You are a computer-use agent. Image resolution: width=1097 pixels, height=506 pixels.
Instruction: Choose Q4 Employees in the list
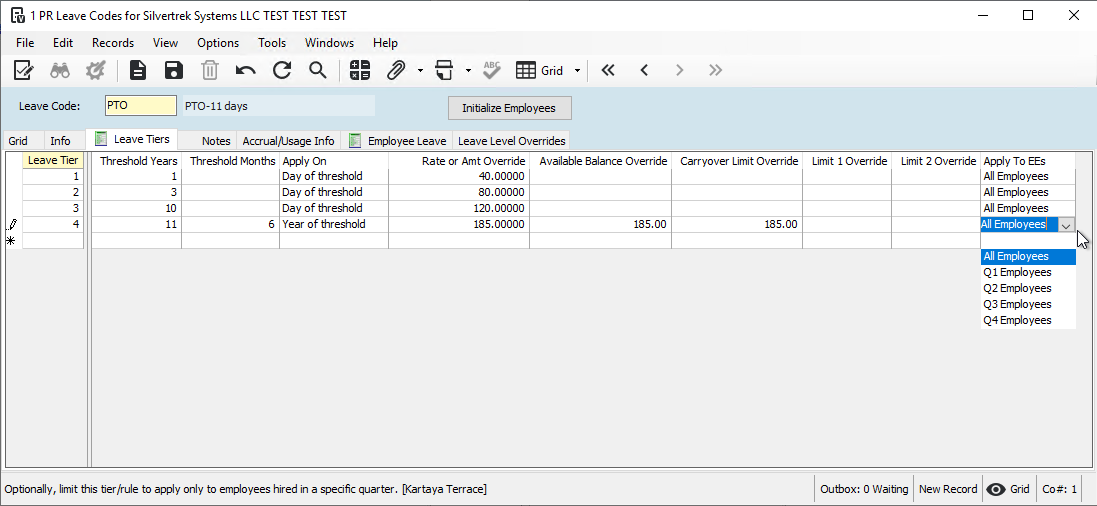(x=1028, y=321)
